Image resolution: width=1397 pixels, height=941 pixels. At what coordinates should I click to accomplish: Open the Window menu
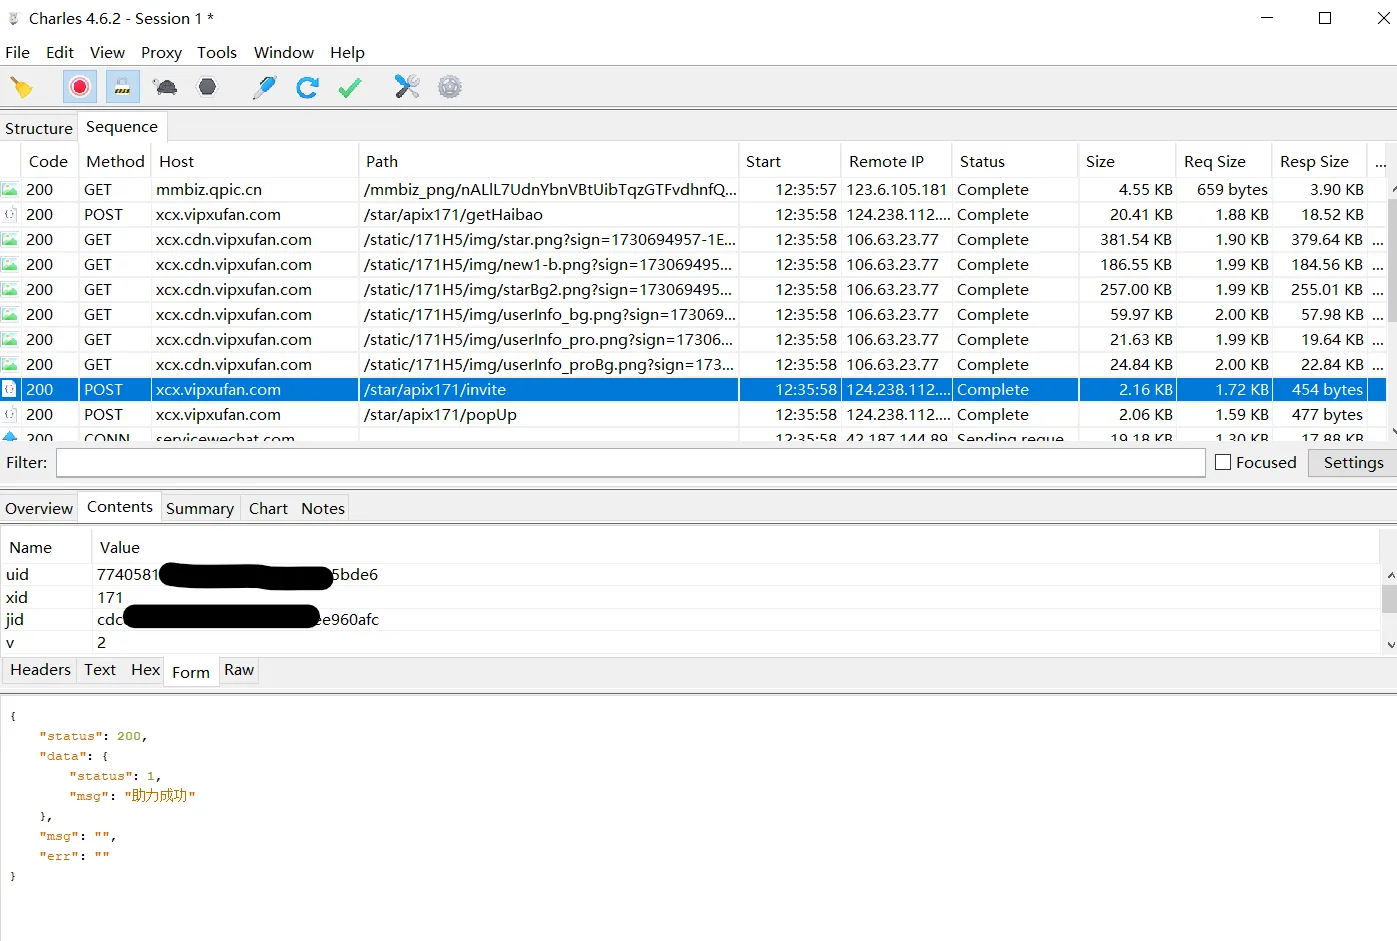pyautogui.click(x=284, y=52)
